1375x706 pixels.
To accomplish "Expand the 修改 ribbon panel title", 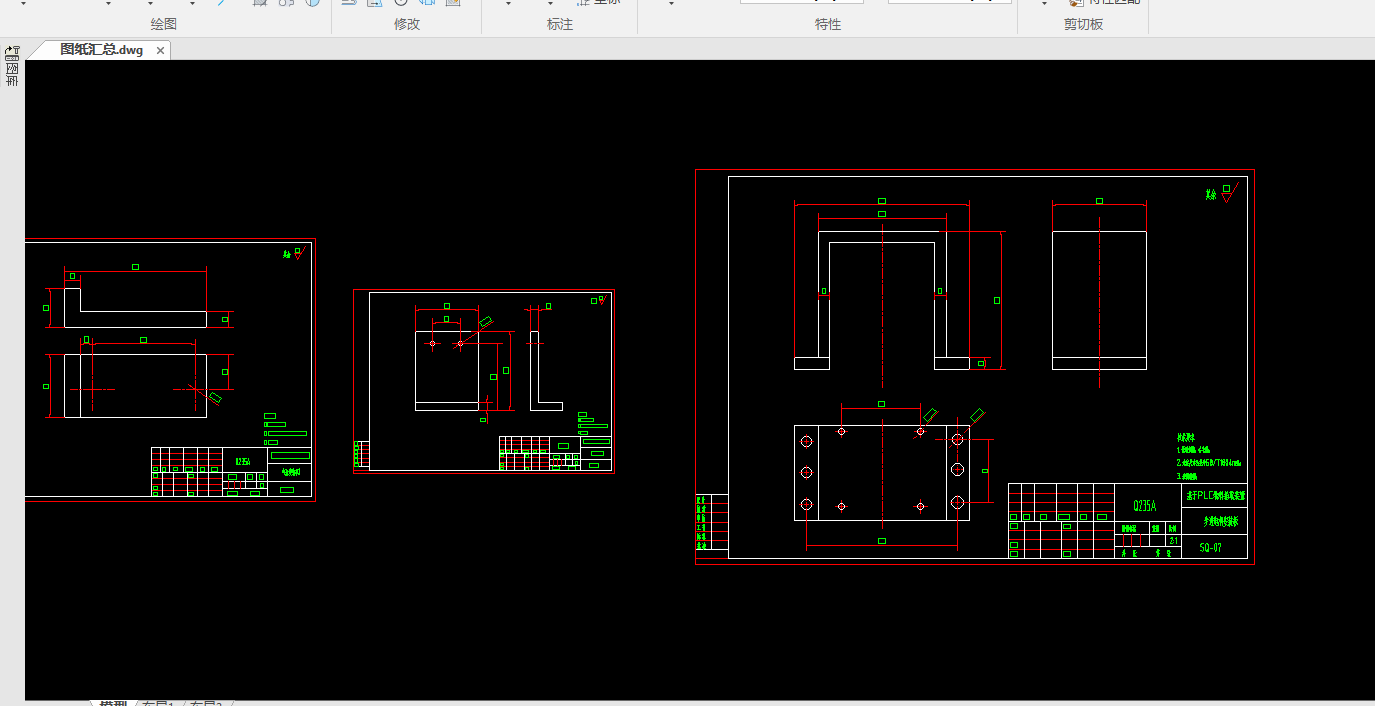I will tap(407, 24).
